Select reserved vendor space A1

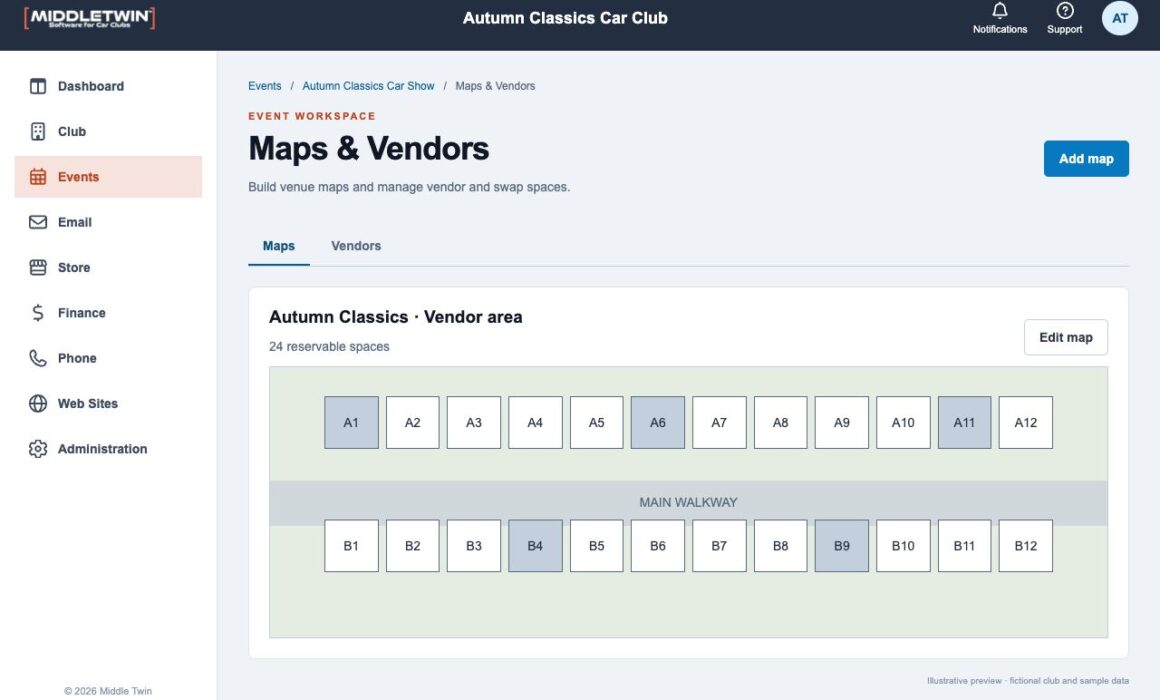point(351,423)
